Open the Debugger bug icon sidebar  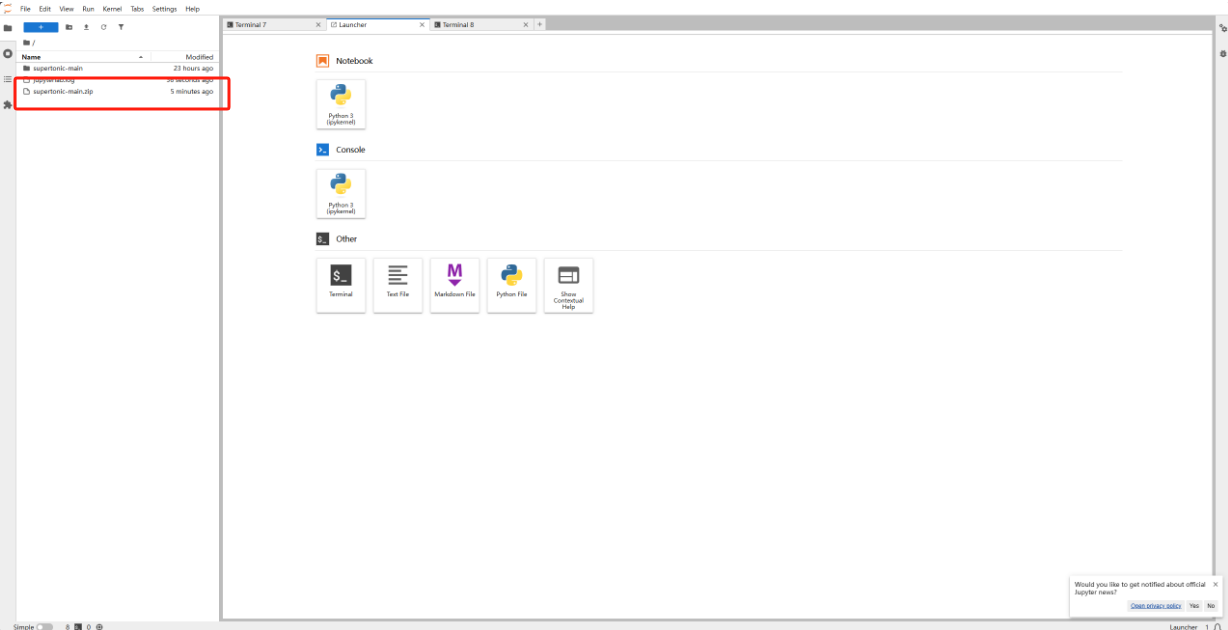[x=1223, y=53]
